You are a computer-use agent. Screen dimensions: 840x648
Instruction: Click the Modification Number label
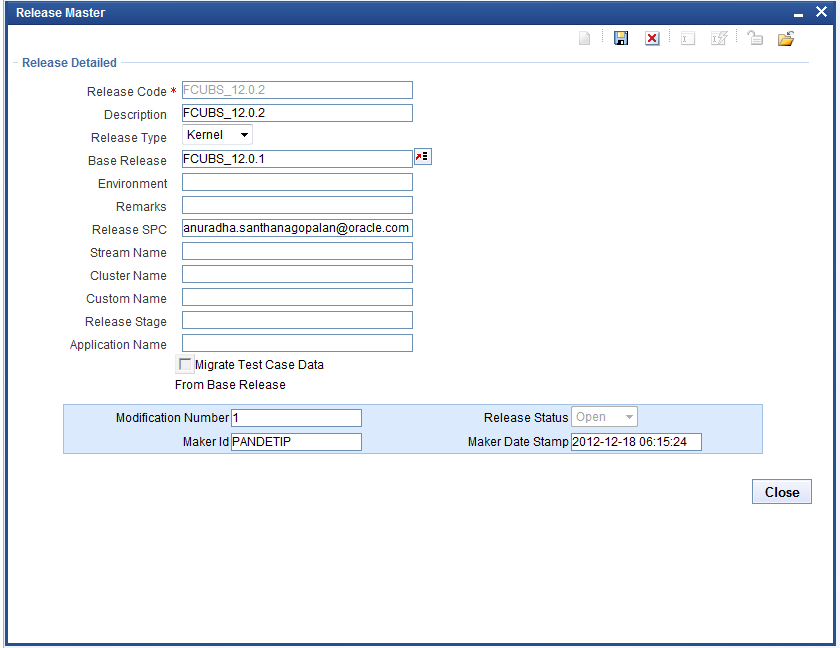coord(172,418)
